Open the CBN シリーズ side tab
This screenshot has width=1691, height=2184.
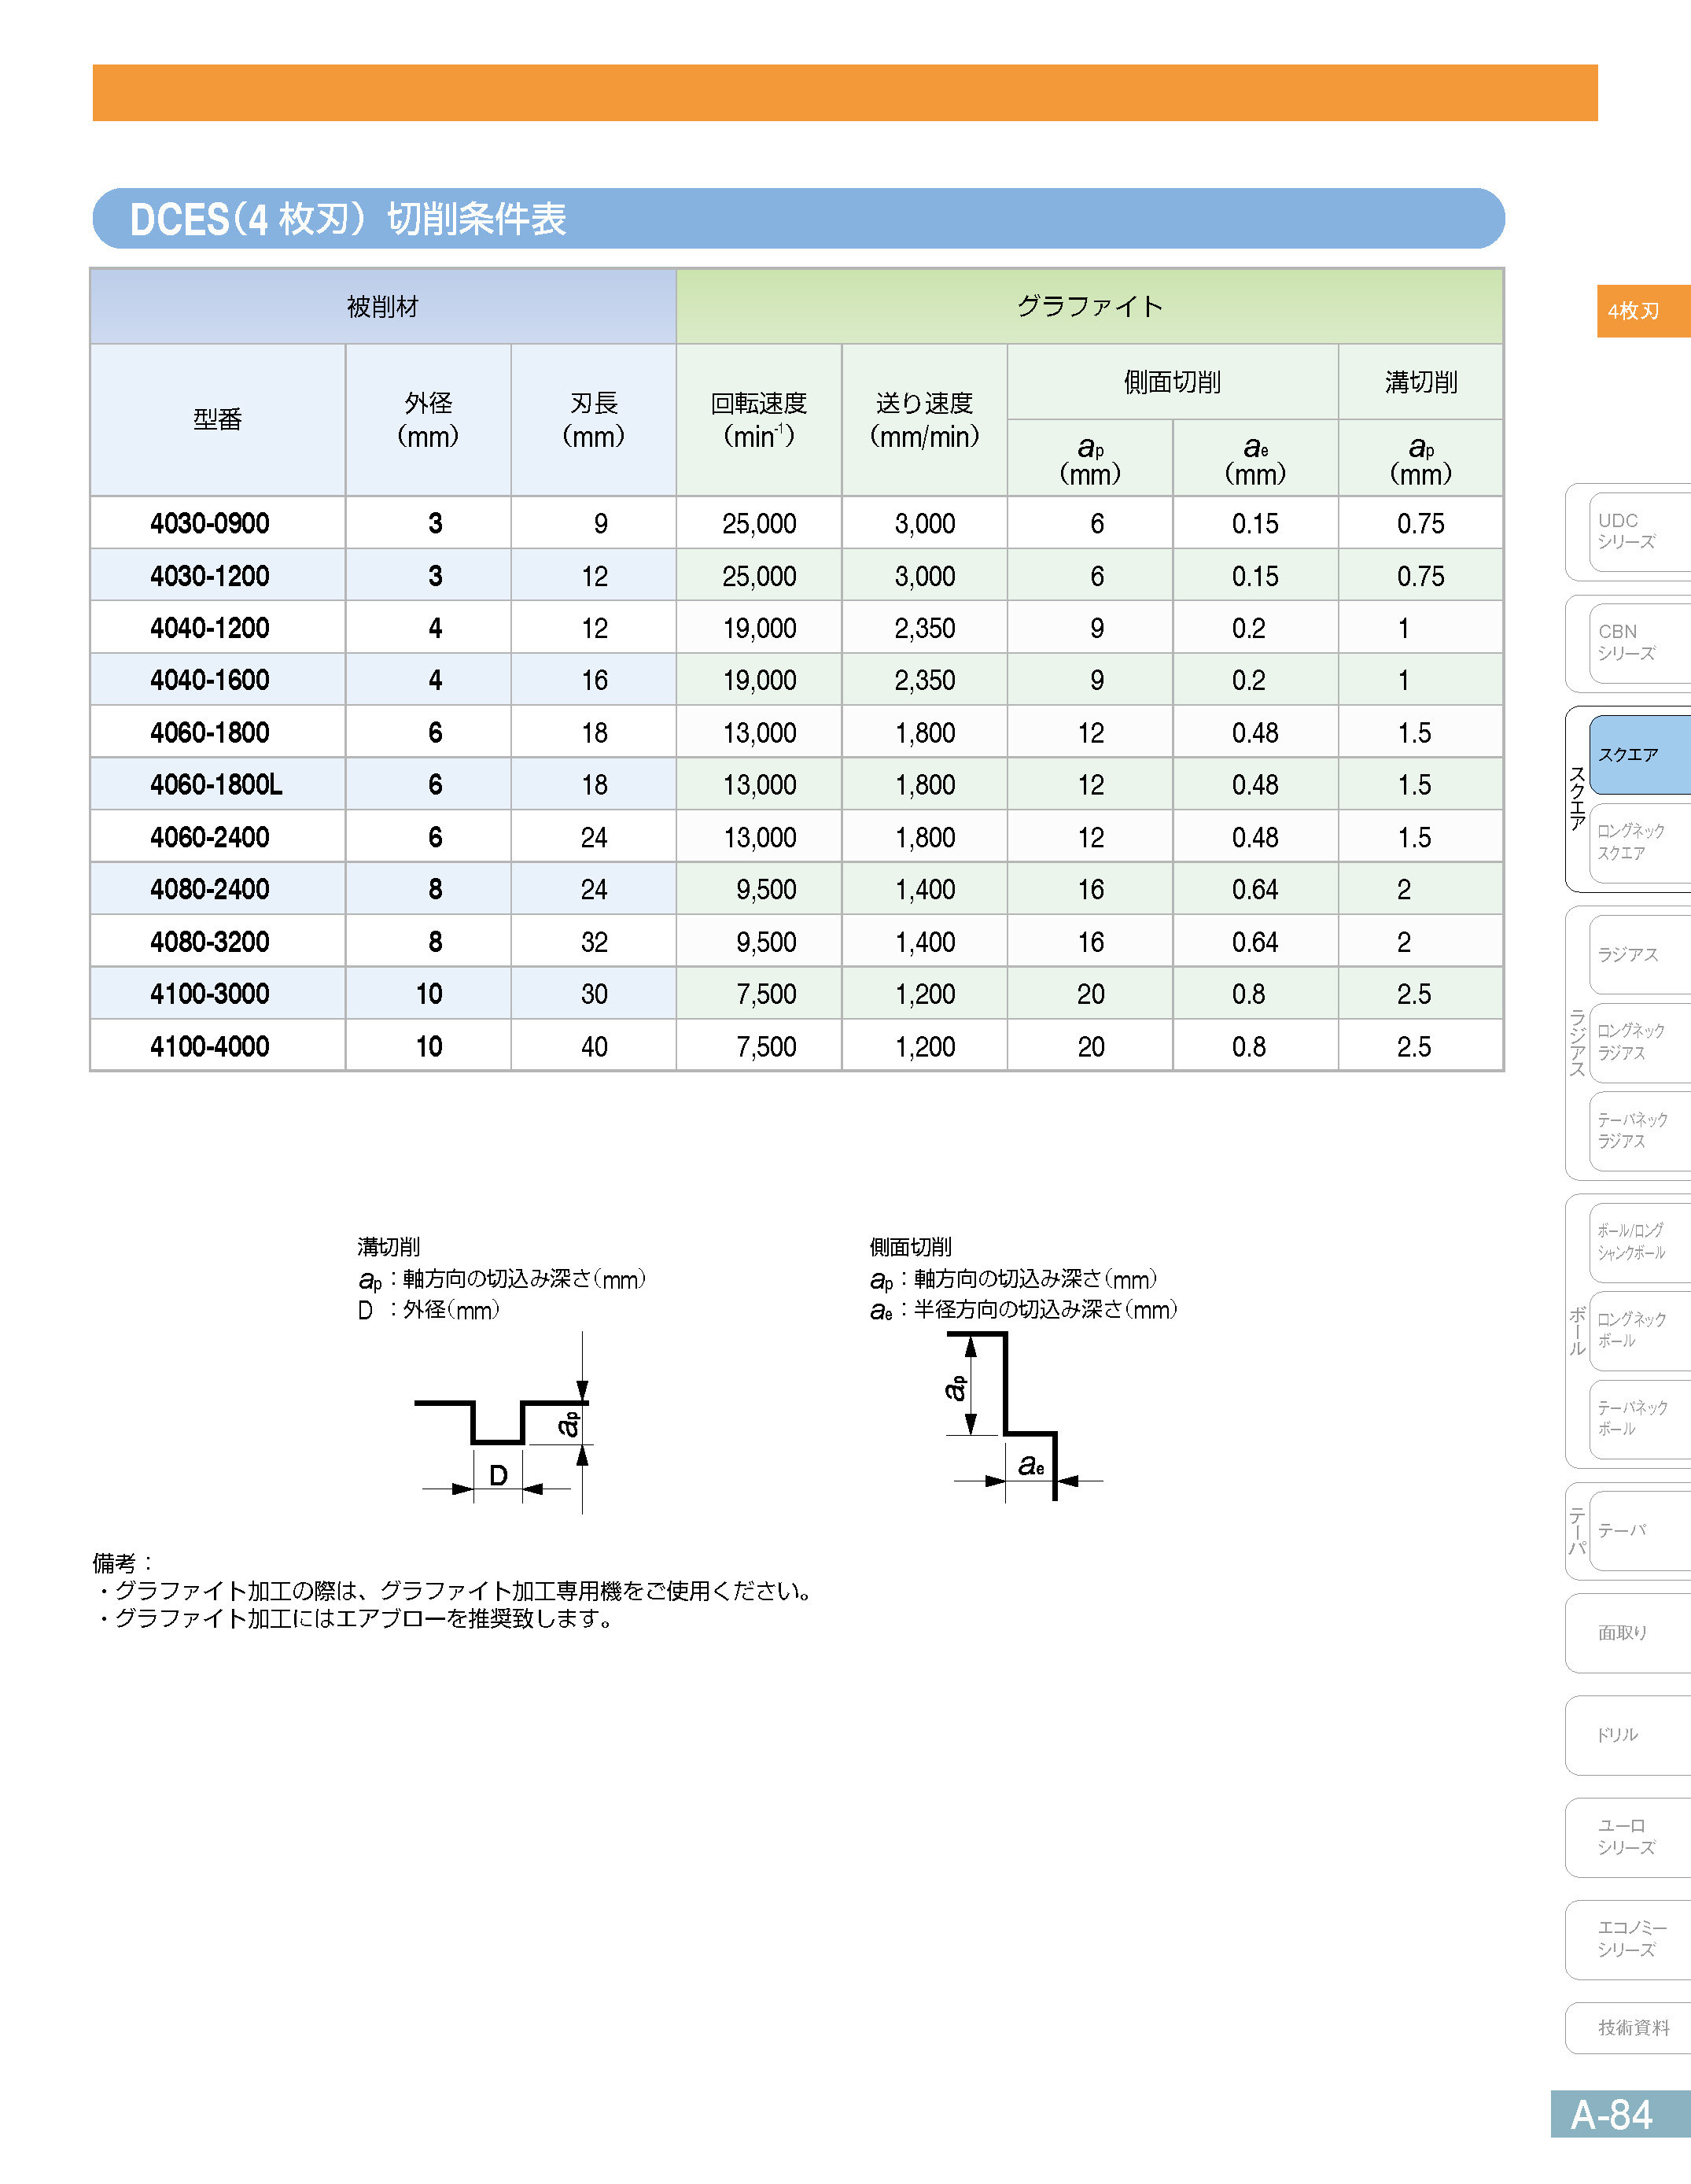click(1639, 642)
